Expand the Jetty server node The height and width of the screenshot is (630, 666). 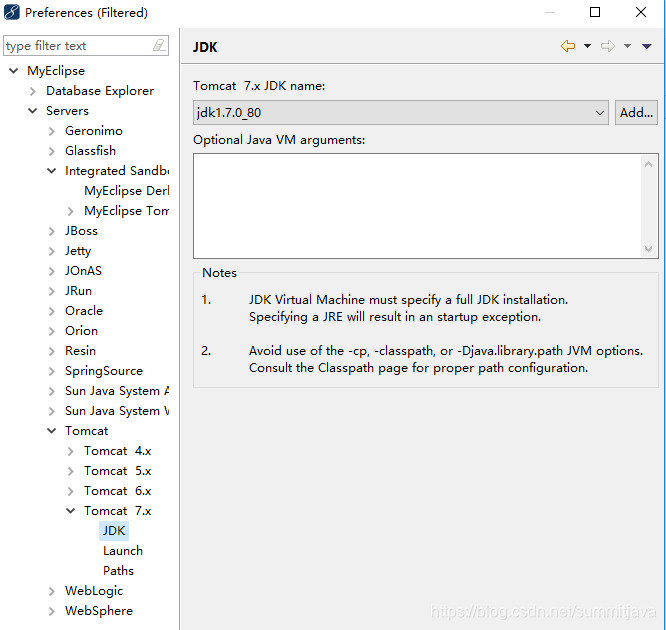coord(51,251)
